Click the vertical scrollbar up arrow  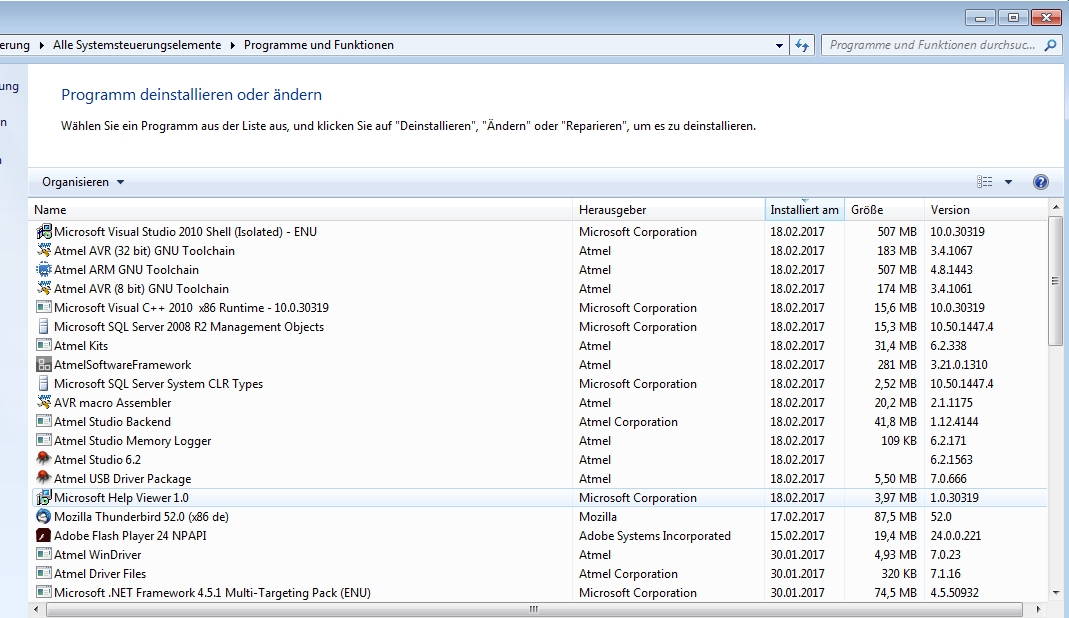(1055, 207)
